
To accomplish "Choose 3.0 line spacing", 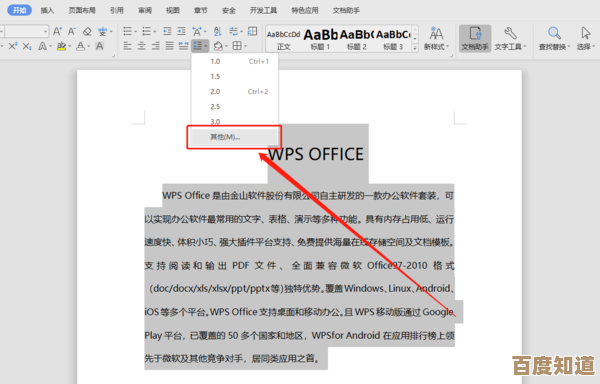I will tap(235, 121).
